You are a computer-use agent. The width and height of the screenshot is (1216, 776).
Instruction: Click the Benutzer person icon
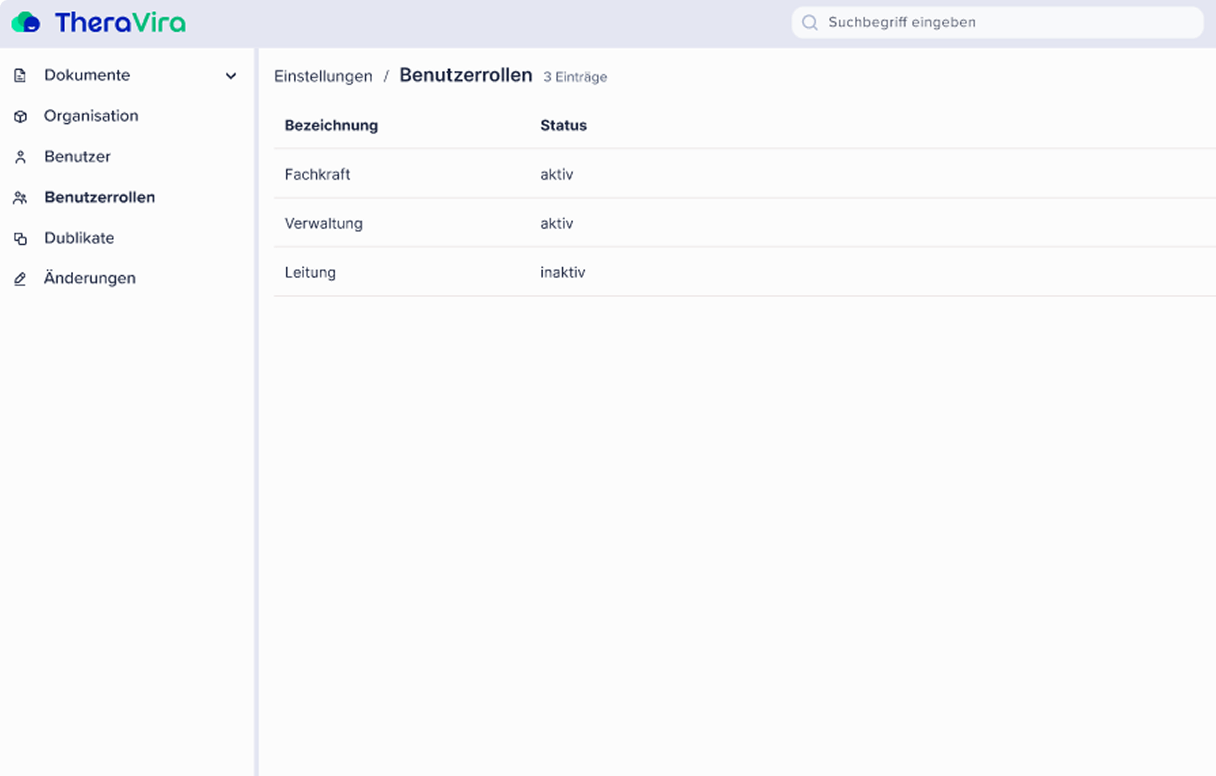click(20, 157)
